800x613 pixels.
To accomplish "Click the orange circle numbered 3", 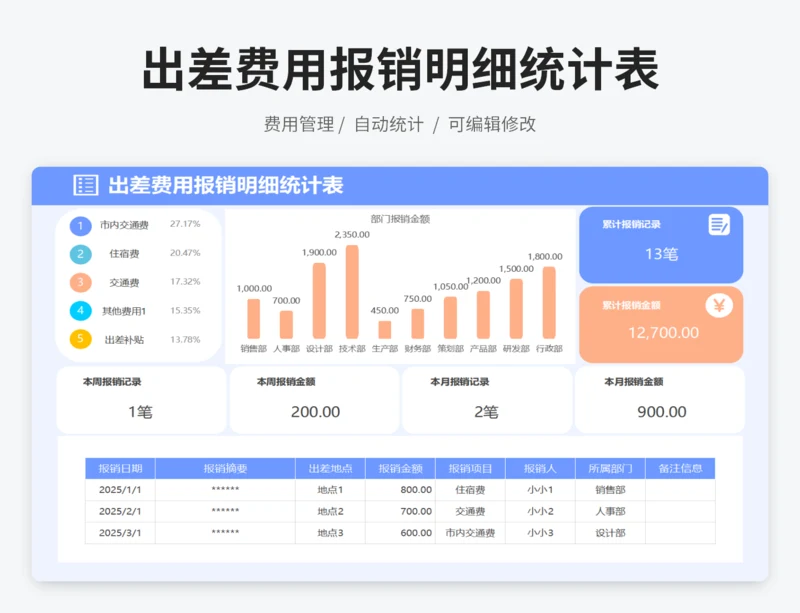I will (x=80, y=282).
